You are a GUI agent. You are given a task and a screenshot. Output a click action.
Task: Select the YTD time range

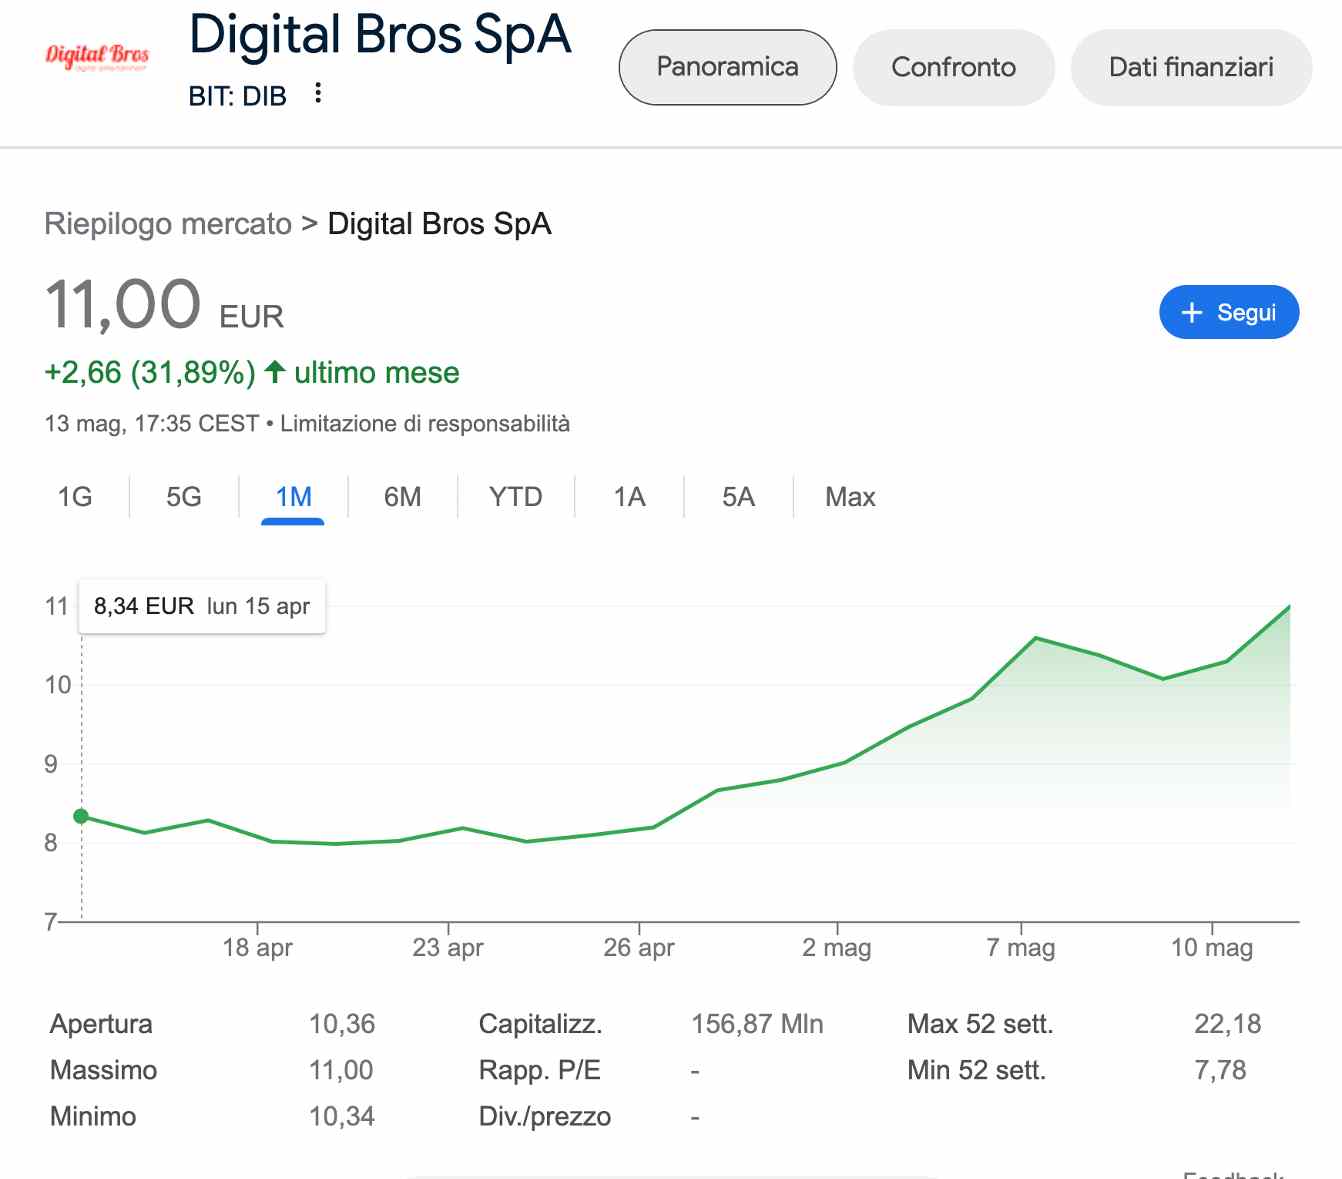click(516, 497)
